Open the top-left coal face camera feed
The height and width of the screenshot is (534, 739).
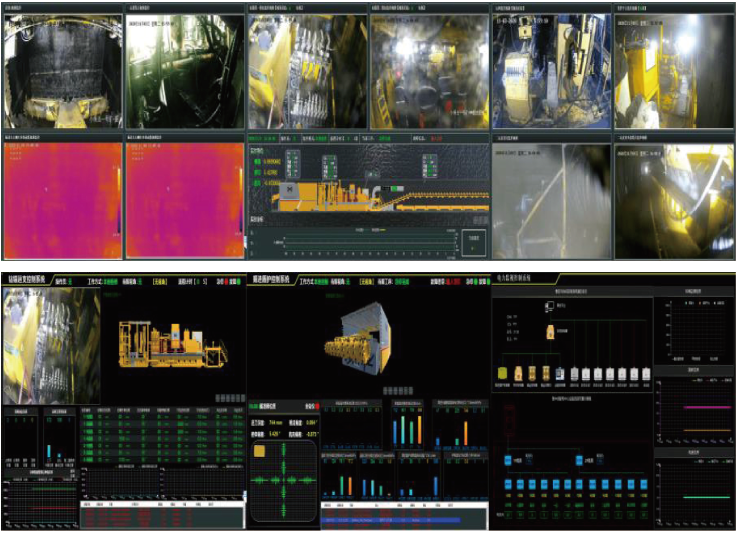click(62, 72)
